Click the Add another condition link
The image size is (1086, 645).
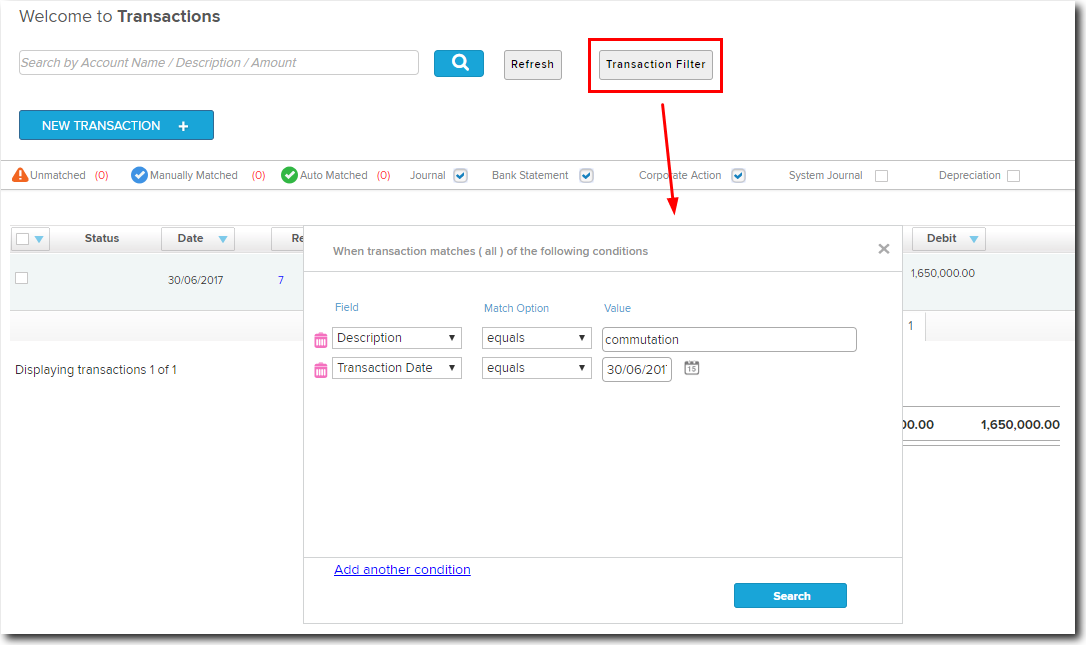pyautogui.click(x=402, y=570)
